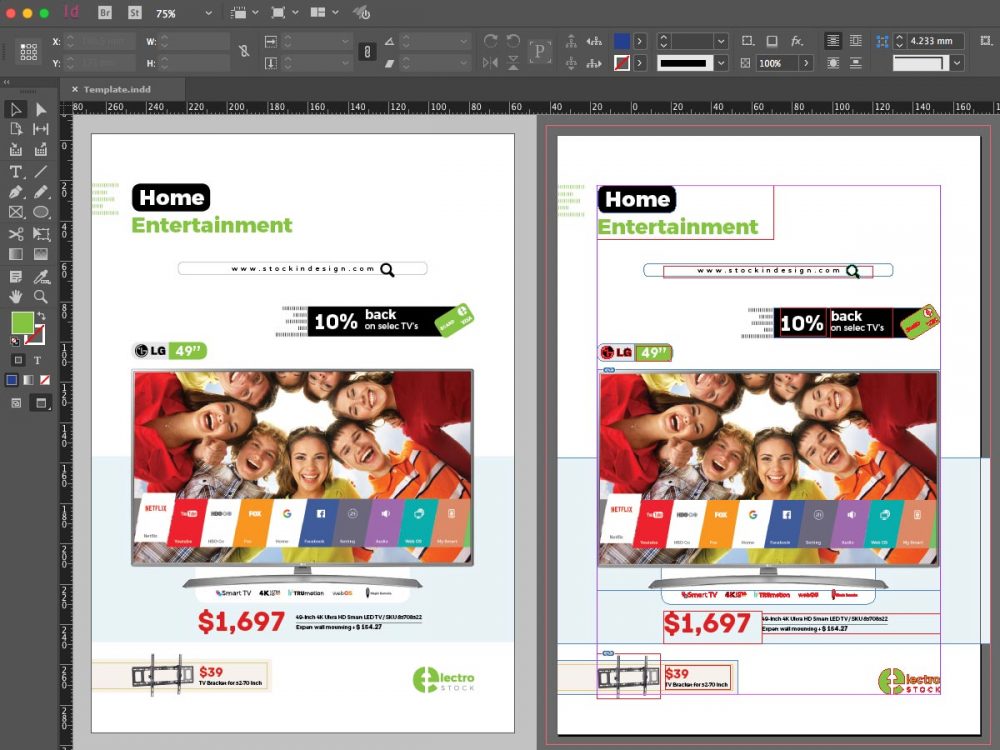Toggle formatting affects text

click(38, 360)
